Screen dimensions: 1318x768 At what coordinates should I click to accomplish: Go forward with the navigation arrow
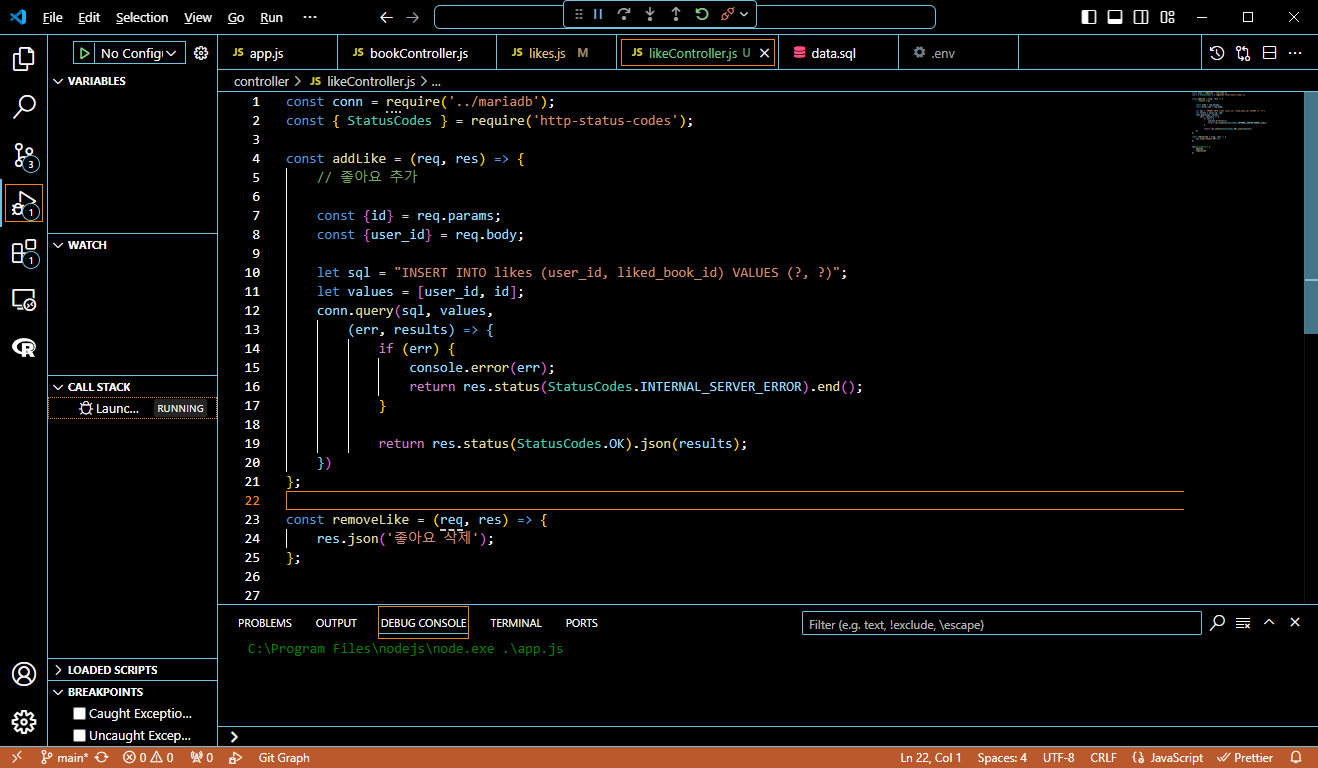(x=414, y=17)
